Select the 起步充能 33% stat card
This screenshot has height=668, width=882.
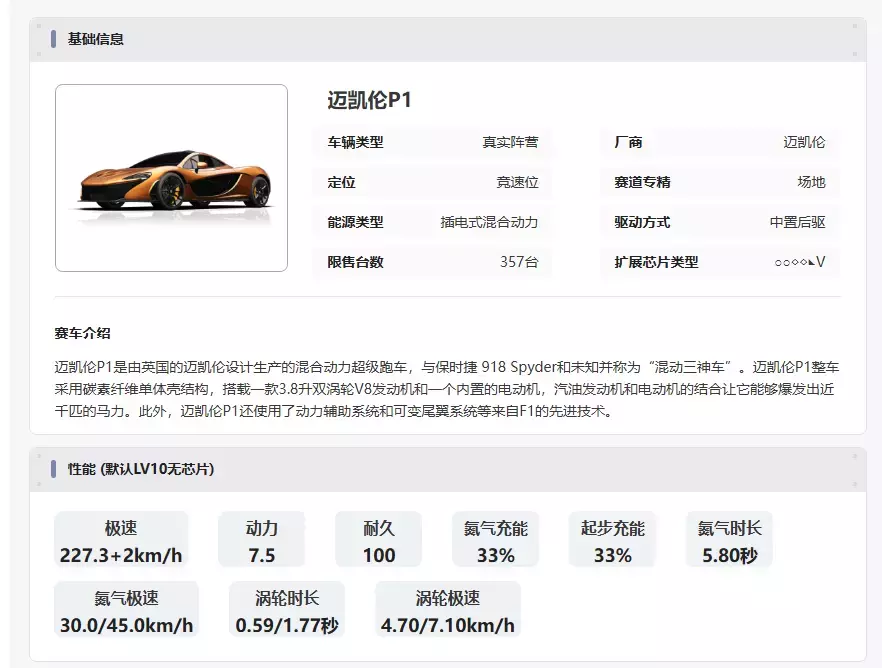pos(613,540)
